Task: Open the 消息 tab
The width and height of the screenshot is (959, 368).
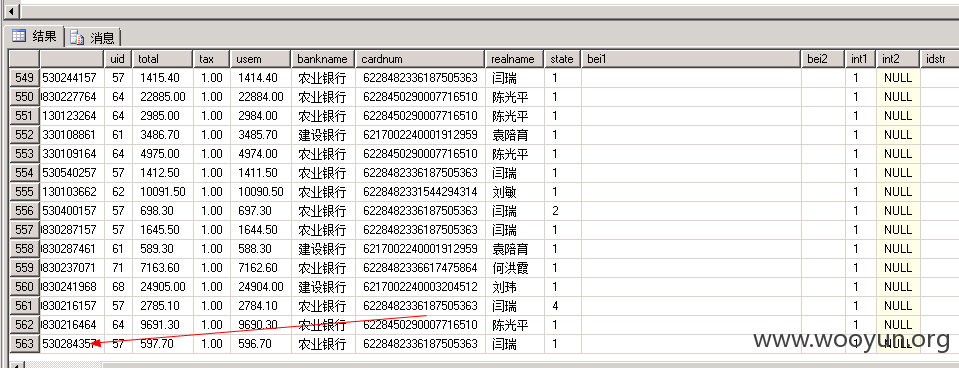Action: [93, 38]
